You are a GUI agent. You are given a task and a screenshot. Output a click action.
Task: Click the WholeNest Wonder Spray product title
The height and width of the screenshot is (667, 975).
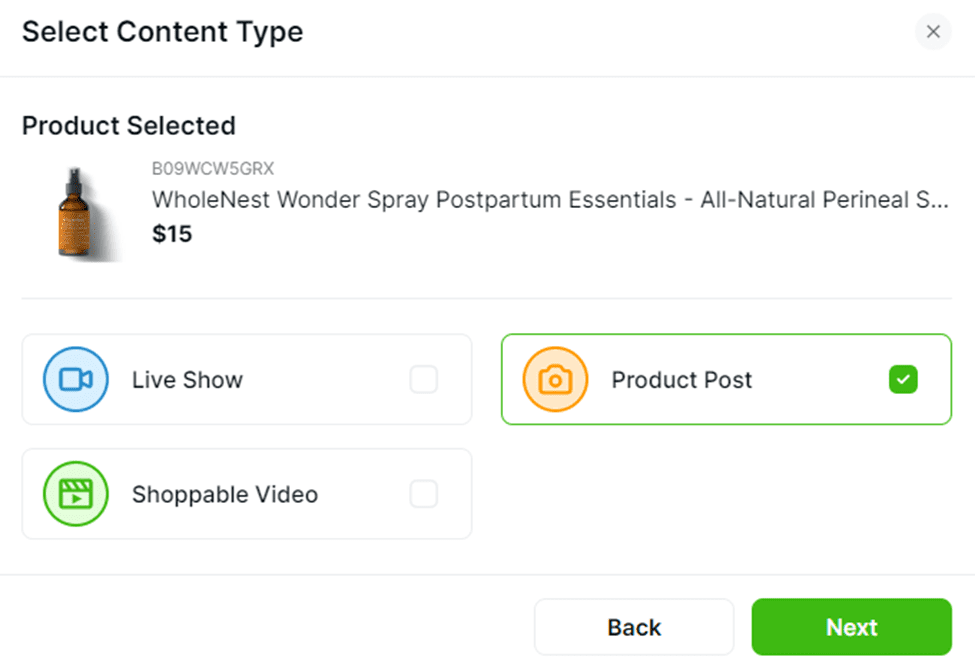pos(550,200)
